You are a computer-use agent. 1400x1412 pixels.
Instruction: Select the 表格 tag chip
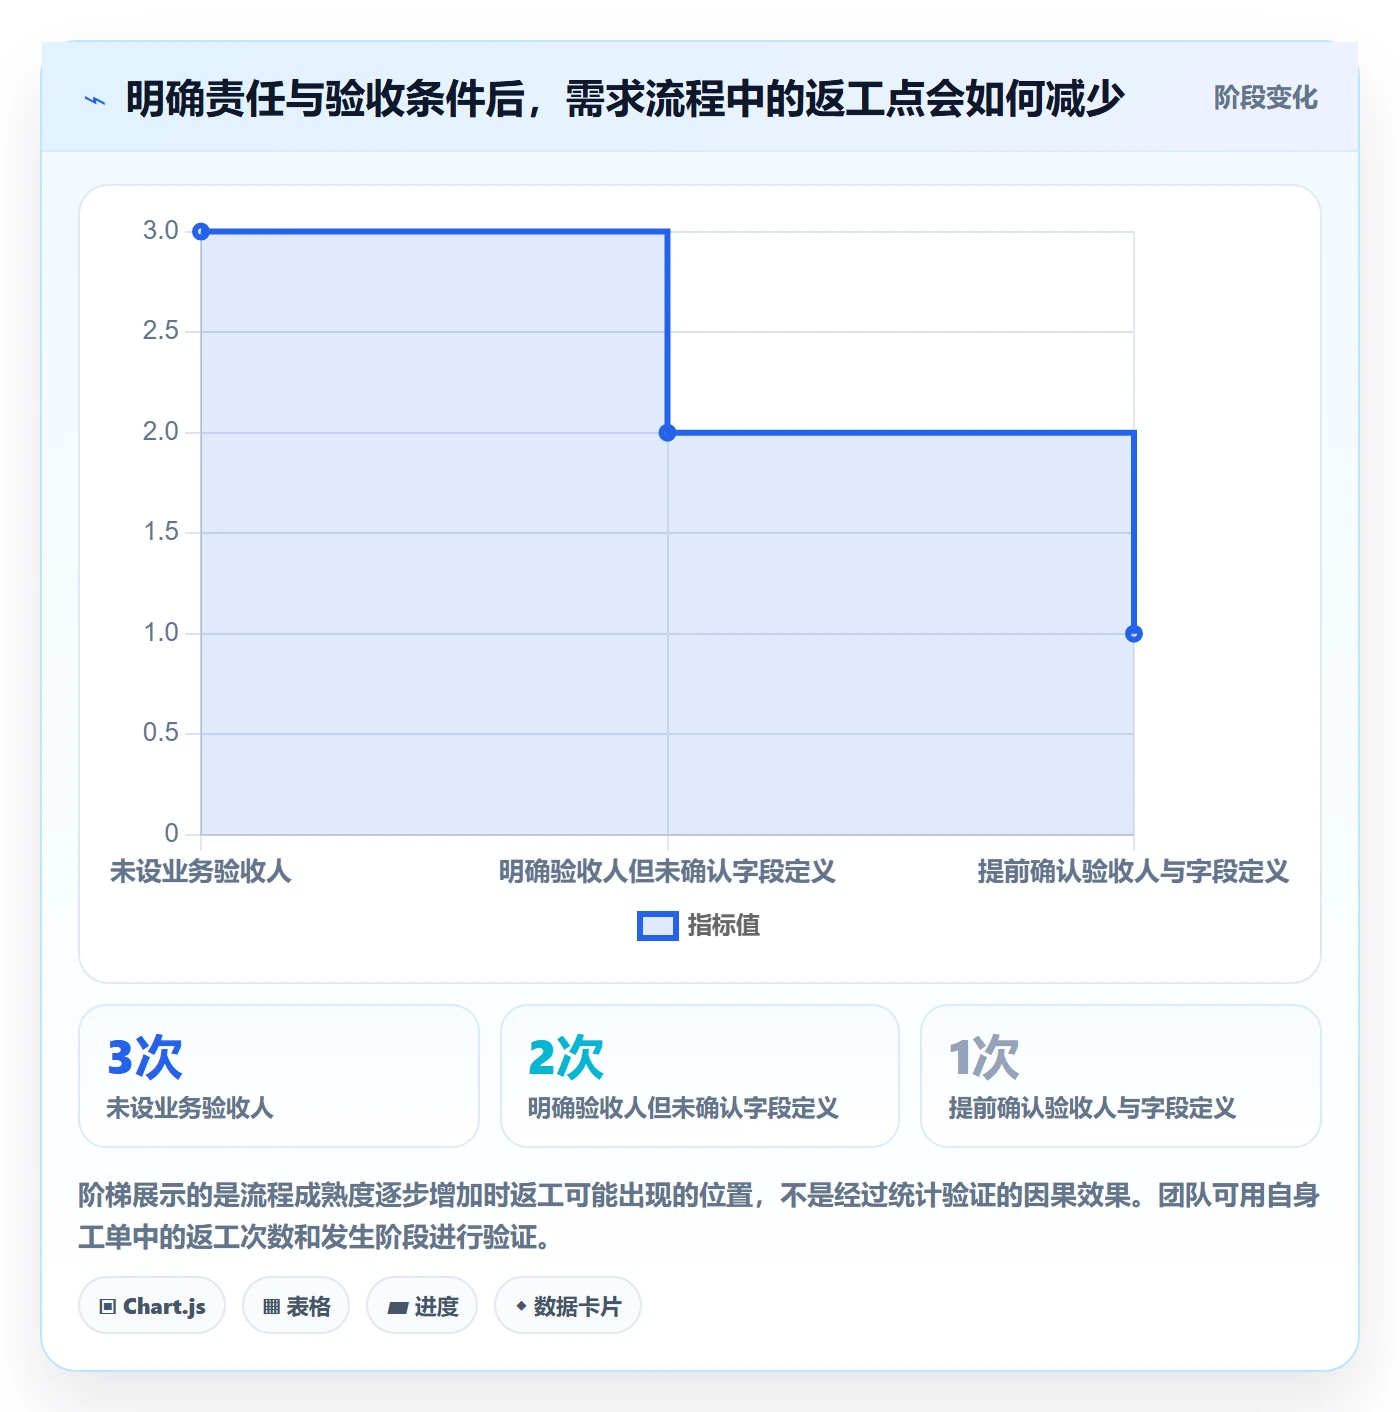[x=296, y=1306]
